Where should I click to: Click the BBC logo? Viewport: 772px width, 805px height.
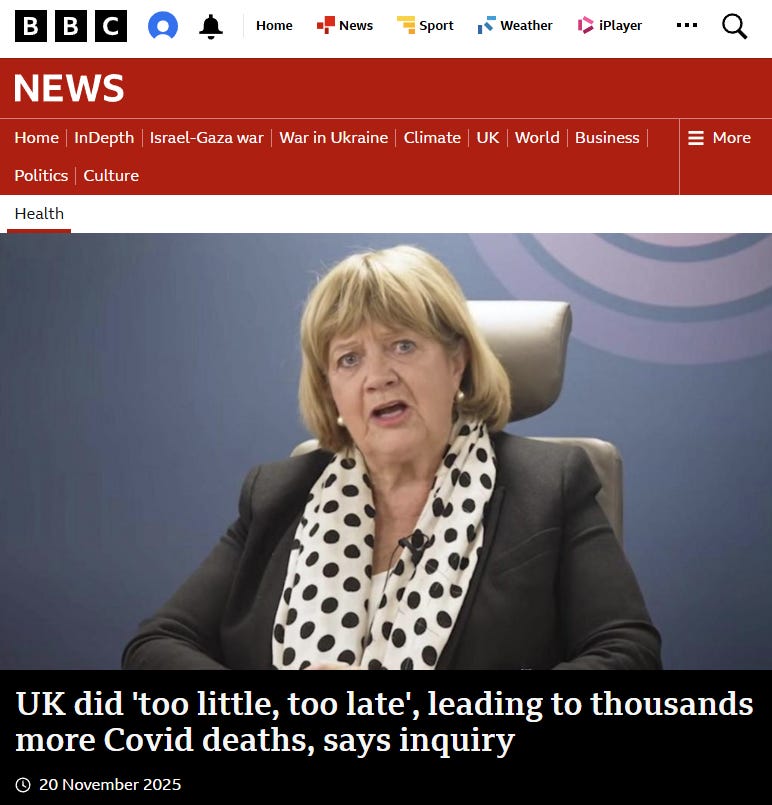[x=71, y=26]
